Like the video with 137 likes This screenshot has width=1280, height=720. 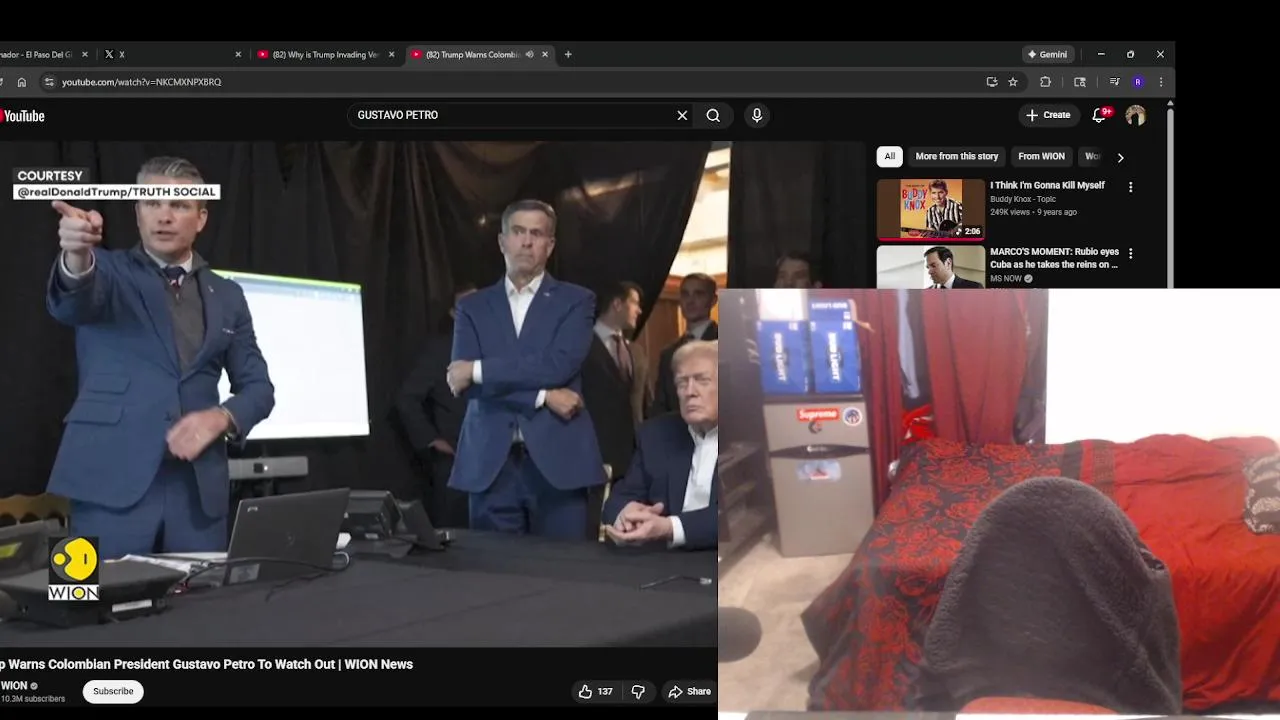point(595,691)
